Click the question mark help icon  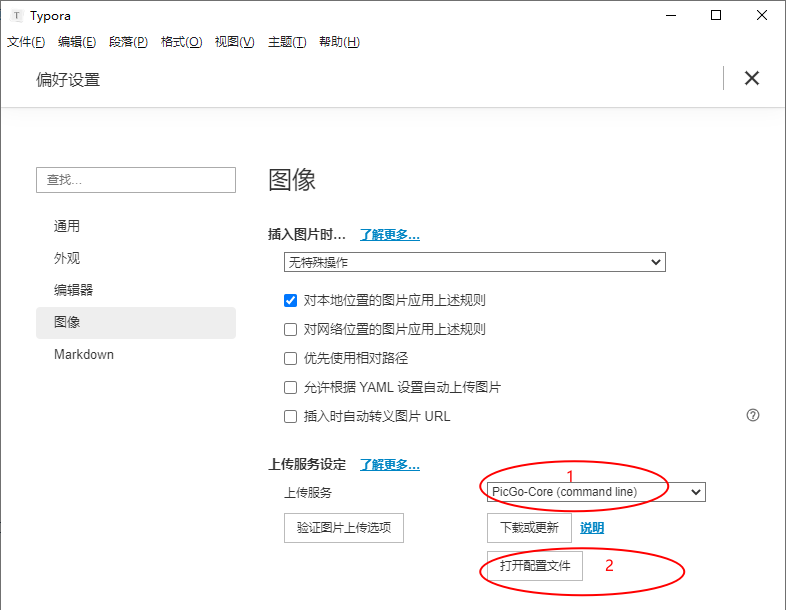tap(752, 415)
